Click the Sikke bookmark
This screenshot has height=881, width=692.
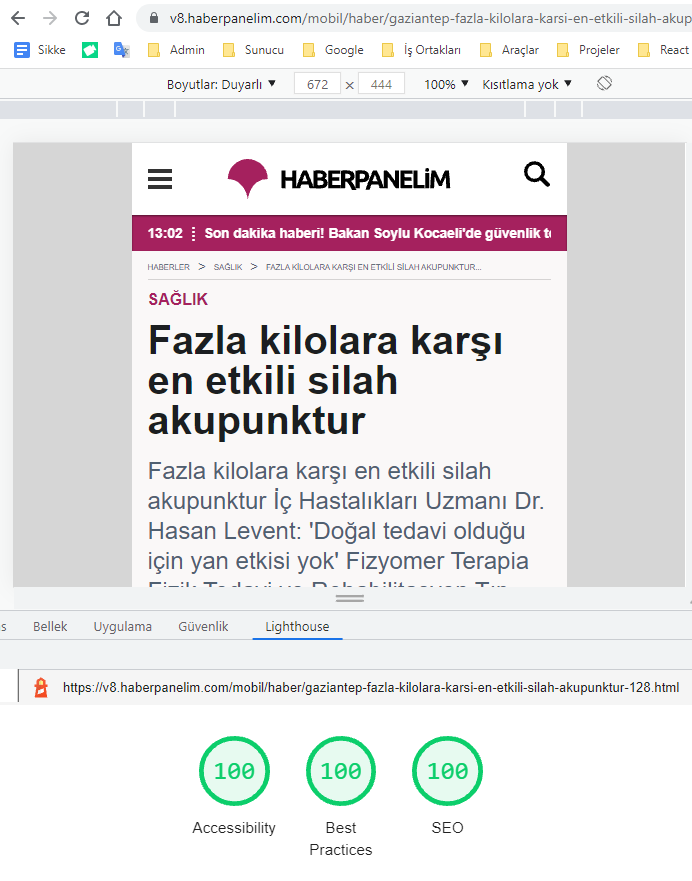pos(40,50)
